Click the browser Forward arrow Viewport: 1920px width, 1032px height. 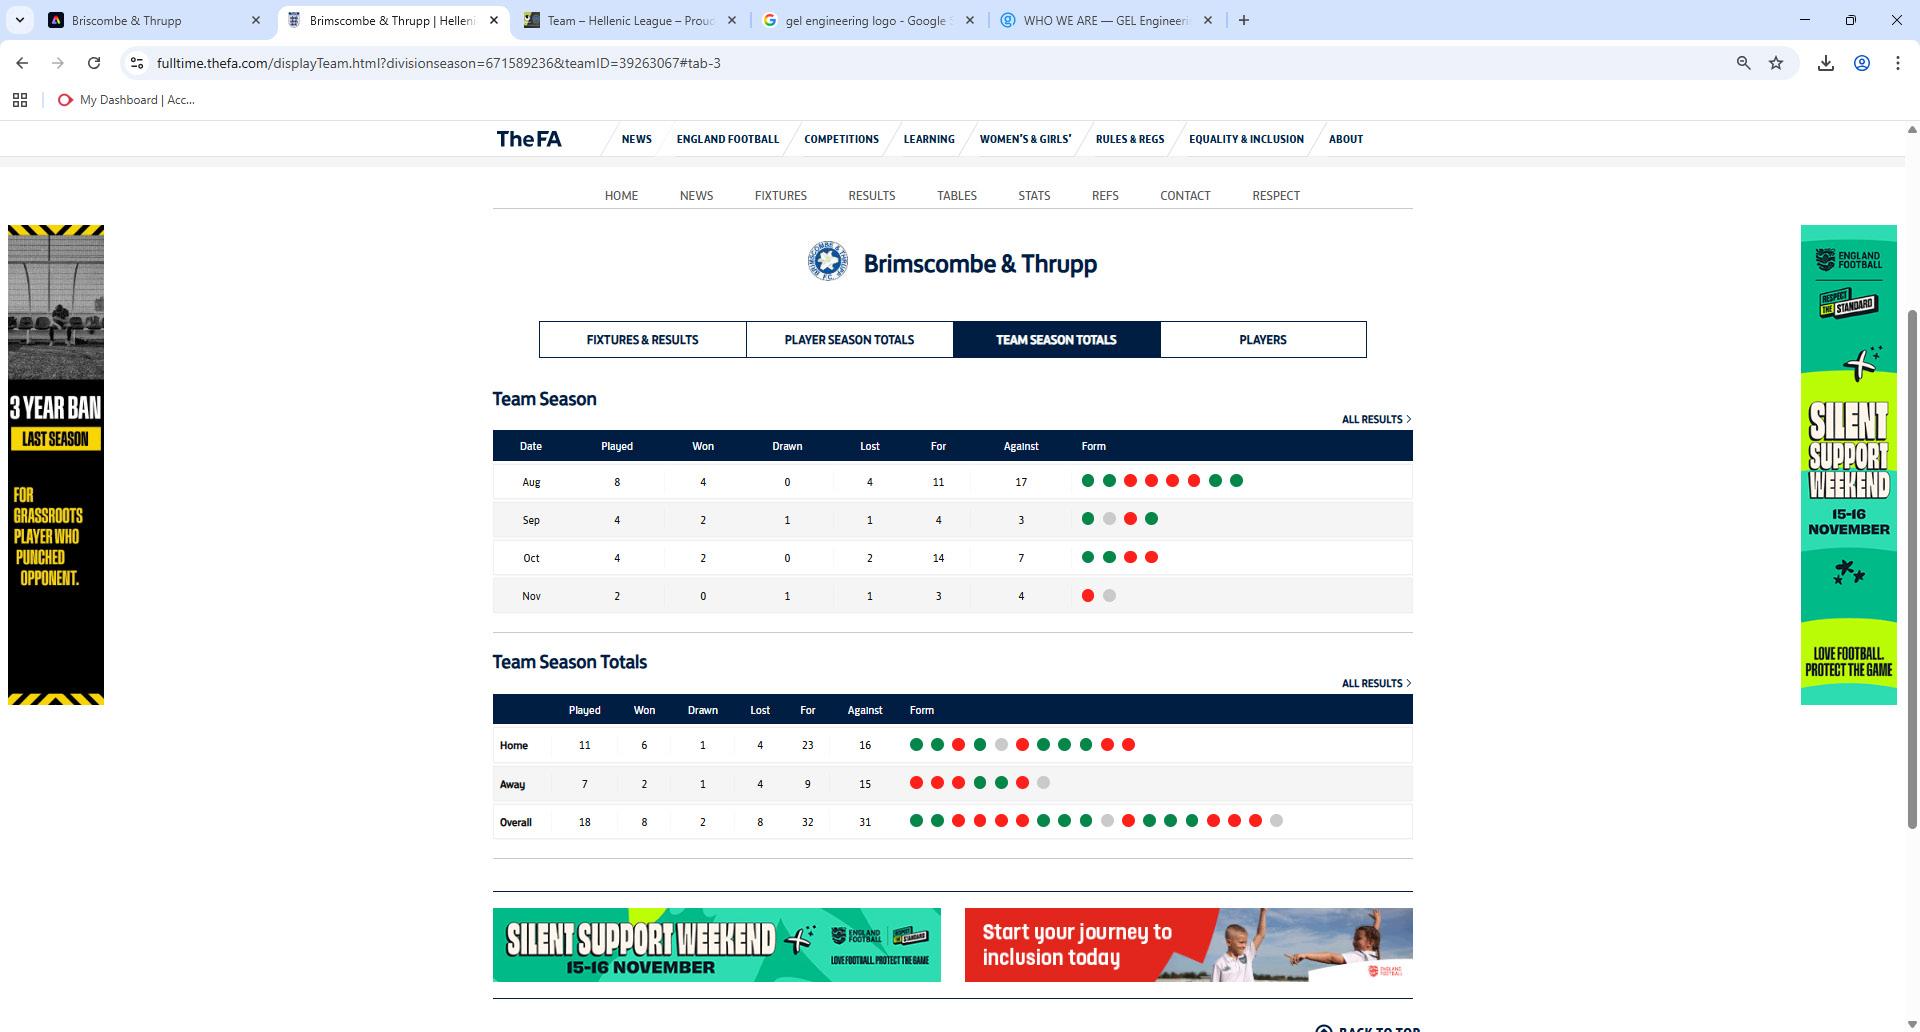click(58, 63)
